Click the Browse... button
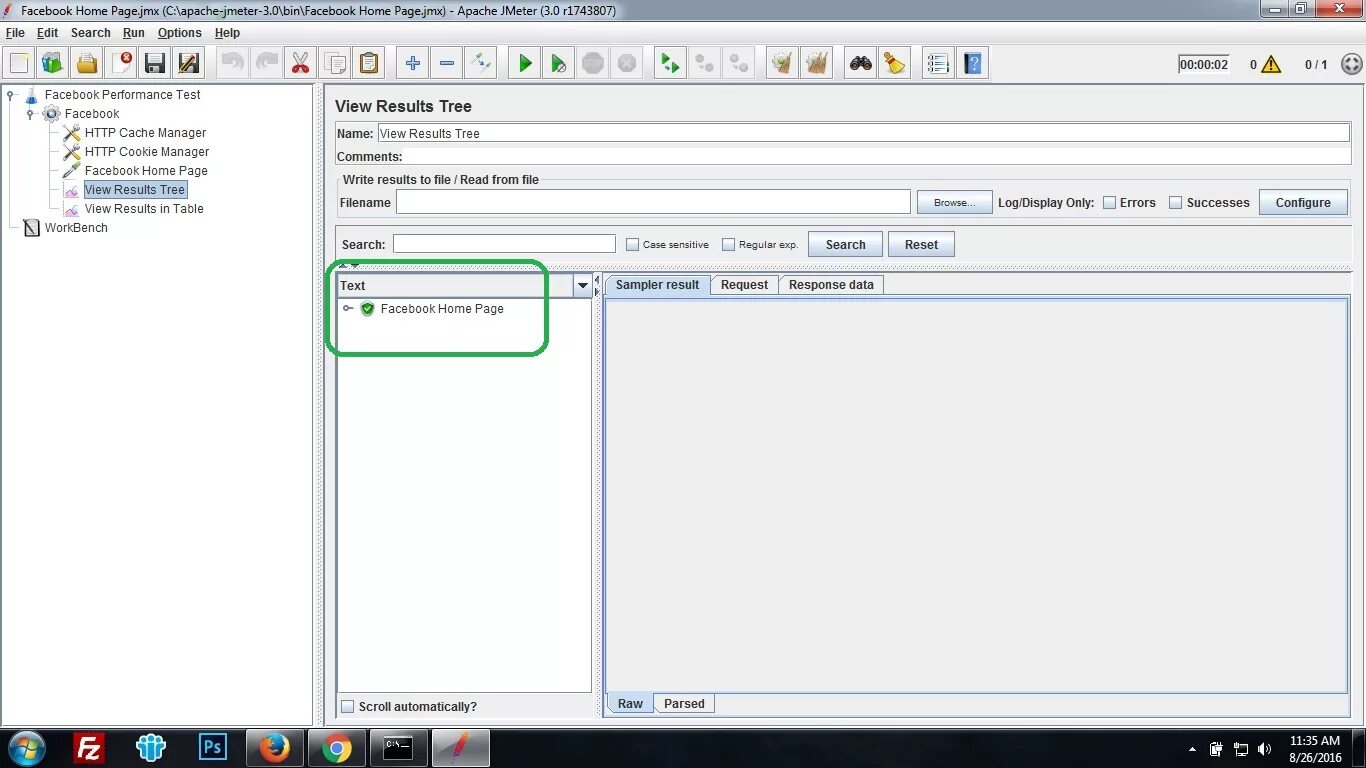 click(x=954, y=202)
